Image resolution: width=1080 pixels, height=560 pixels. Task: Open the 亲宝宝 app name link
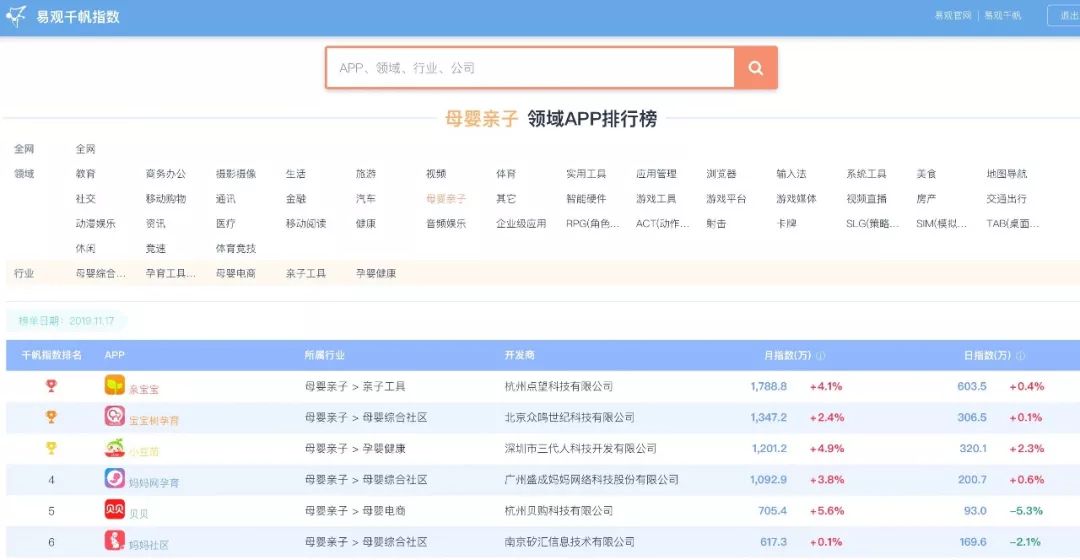143,389
